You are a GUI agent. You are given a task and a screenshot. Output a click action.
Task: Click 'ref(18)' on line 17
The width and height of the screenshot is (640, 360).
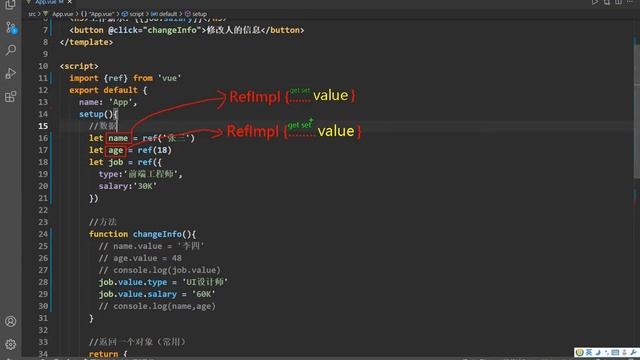[155, 150]
